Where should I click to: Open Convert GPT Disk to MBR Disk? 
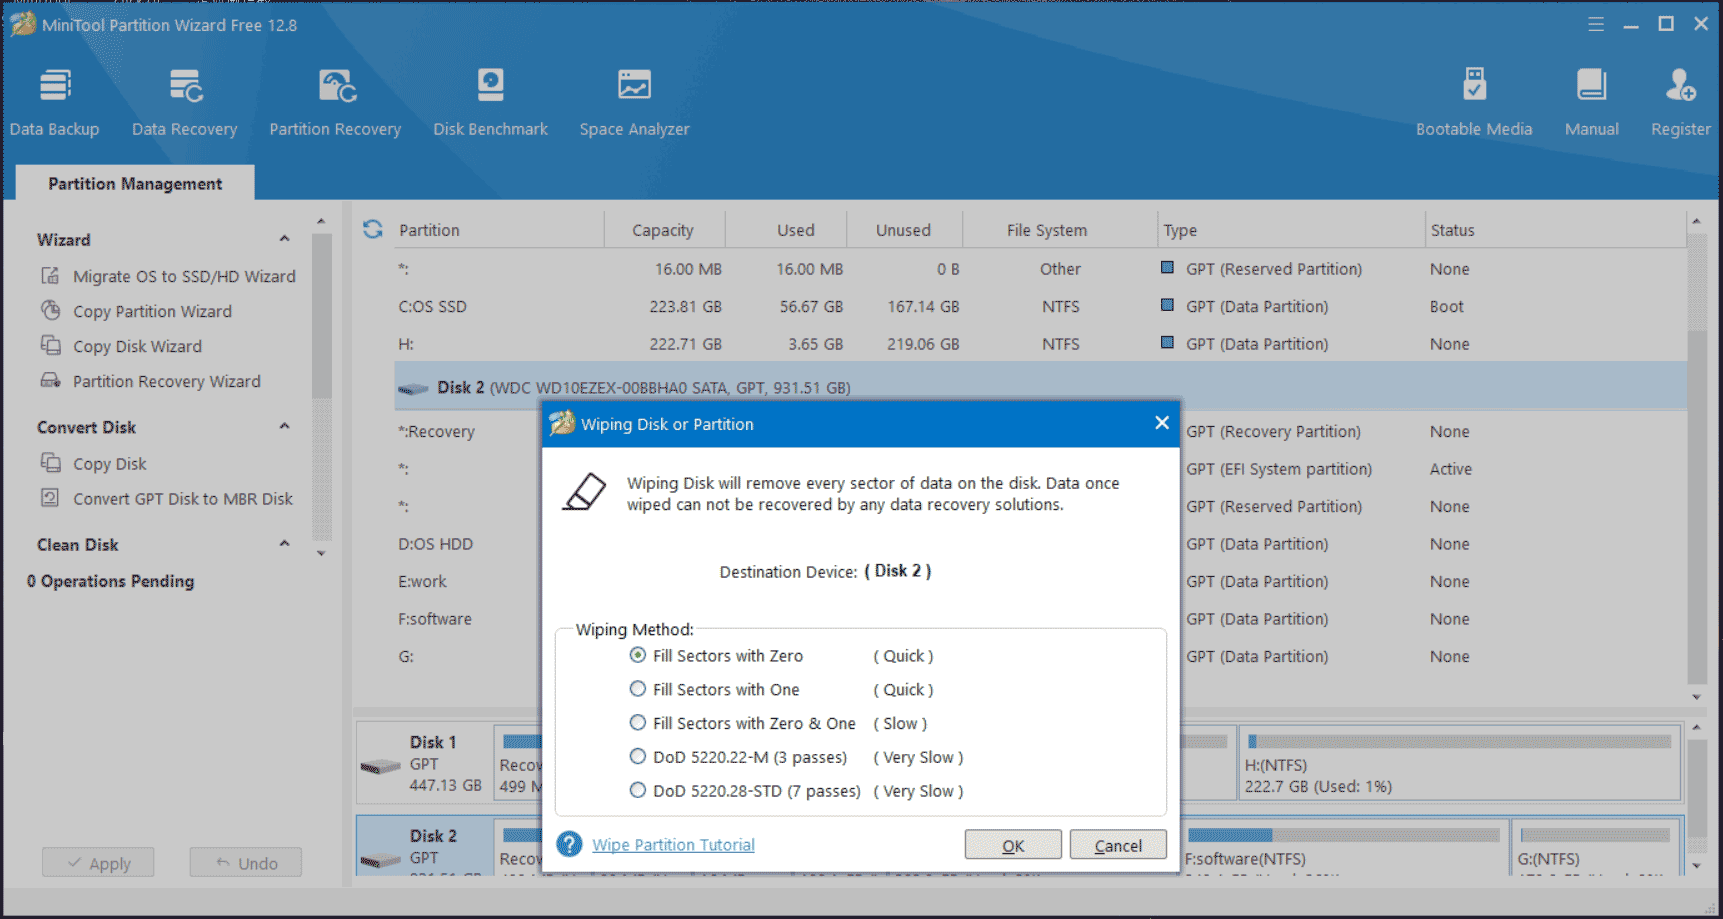pos(183,498)
